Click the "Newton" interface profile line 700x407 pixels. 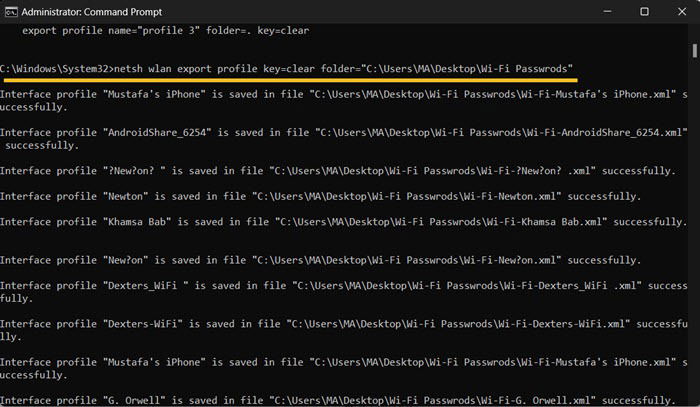click(321, 196)
